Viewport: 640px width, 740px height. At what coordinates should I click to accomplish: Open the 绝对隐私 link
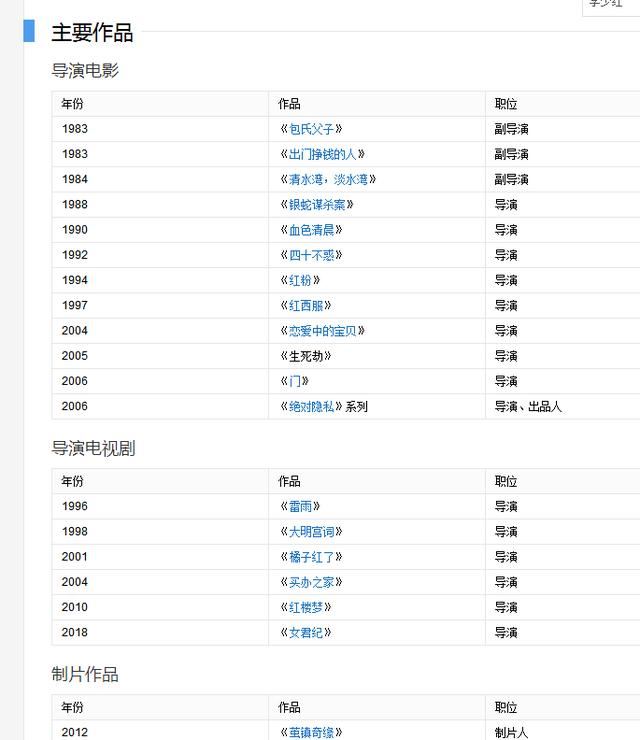(x=311, y=406)
